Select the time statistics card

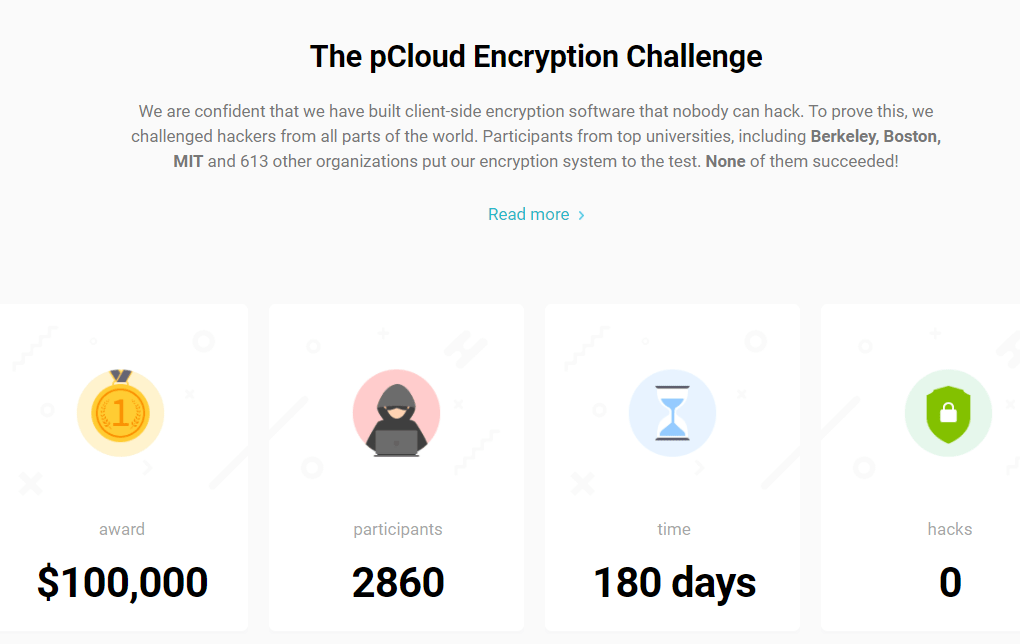[x=673, y=467]
